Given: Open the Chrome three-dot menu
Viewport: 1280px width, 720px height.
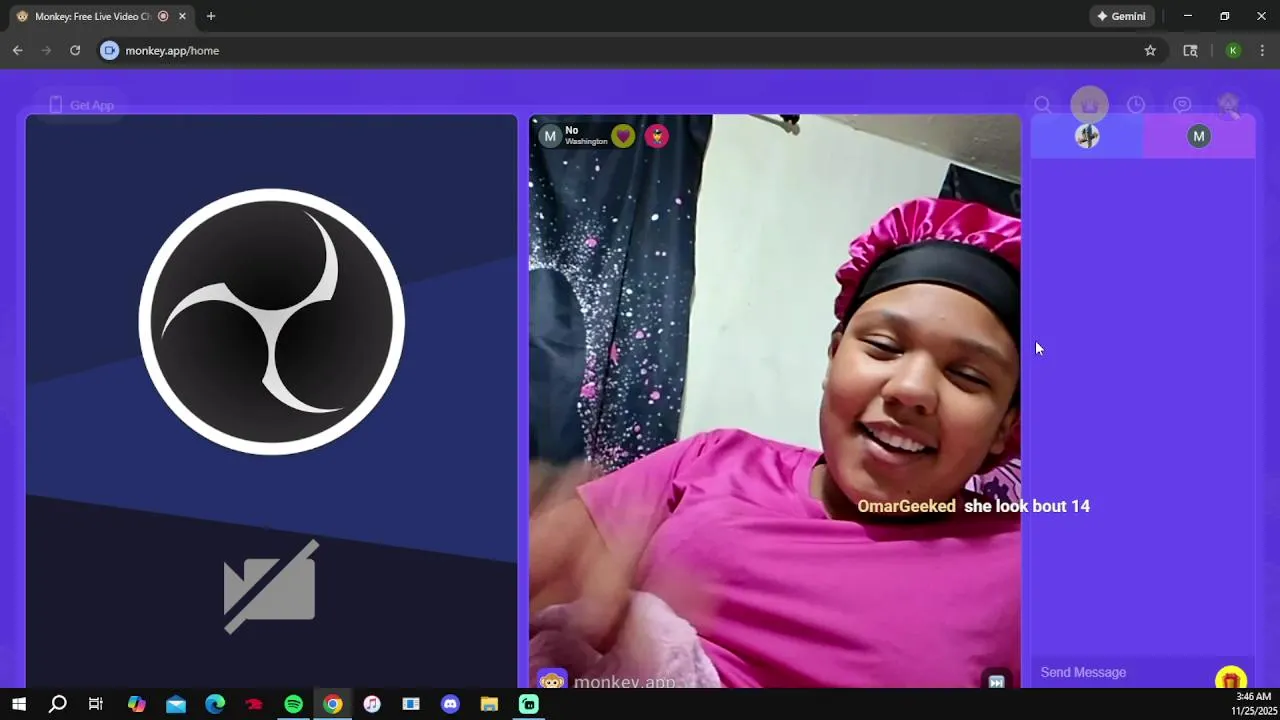Looking at the screenshot, I should point(1262,50).
